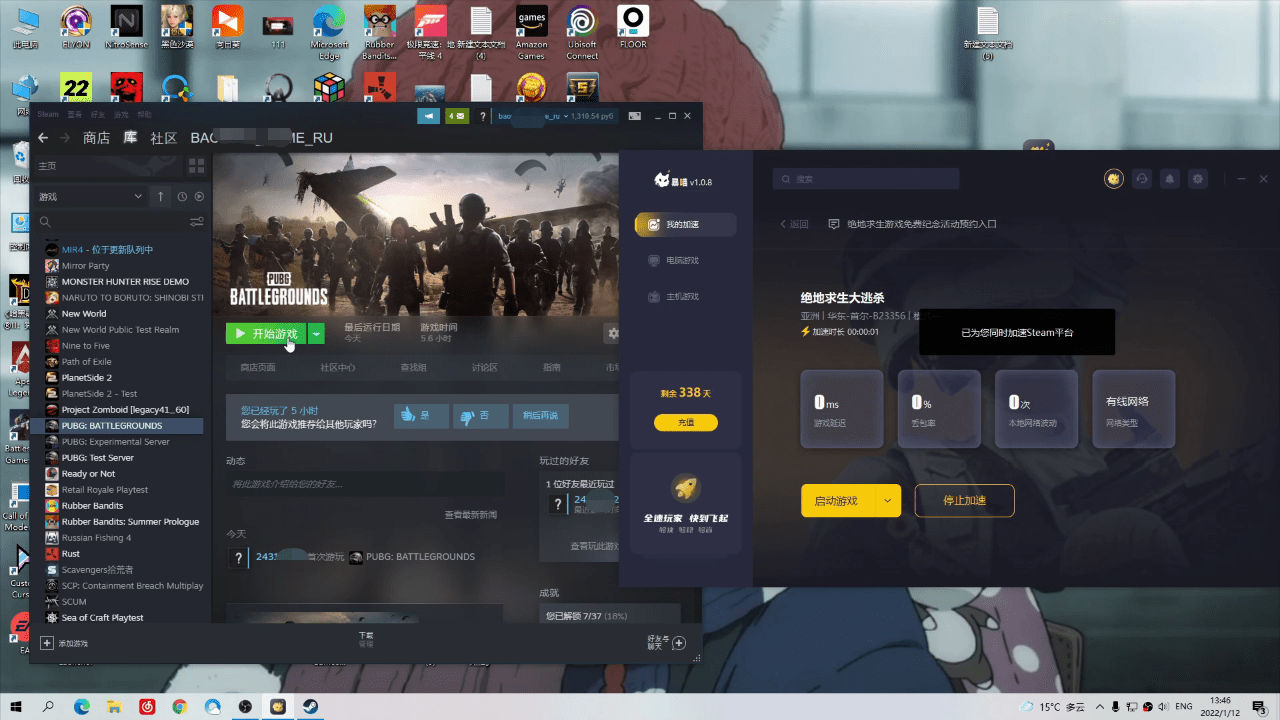The width and height of the screenshot is (1280, 720).
Task: Open the accelerator bell notifications icon
Action: [1170, 179]
